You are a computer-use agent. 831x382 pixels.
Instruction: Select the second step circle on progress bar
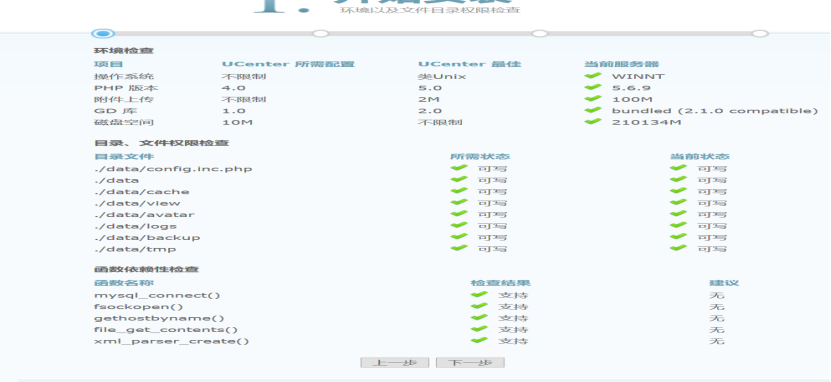point(320,33)
